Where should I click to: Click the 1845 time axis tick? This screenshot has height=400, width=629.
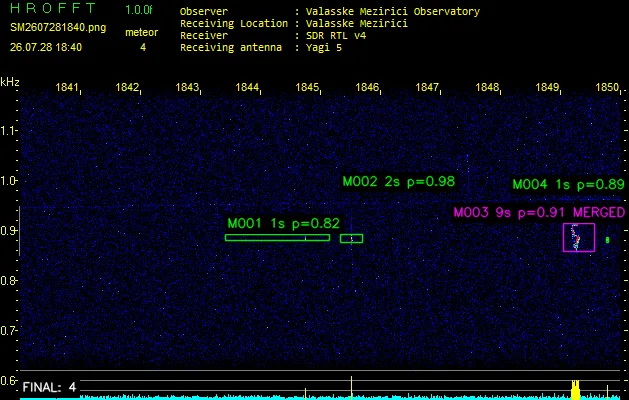click(308, 87)
